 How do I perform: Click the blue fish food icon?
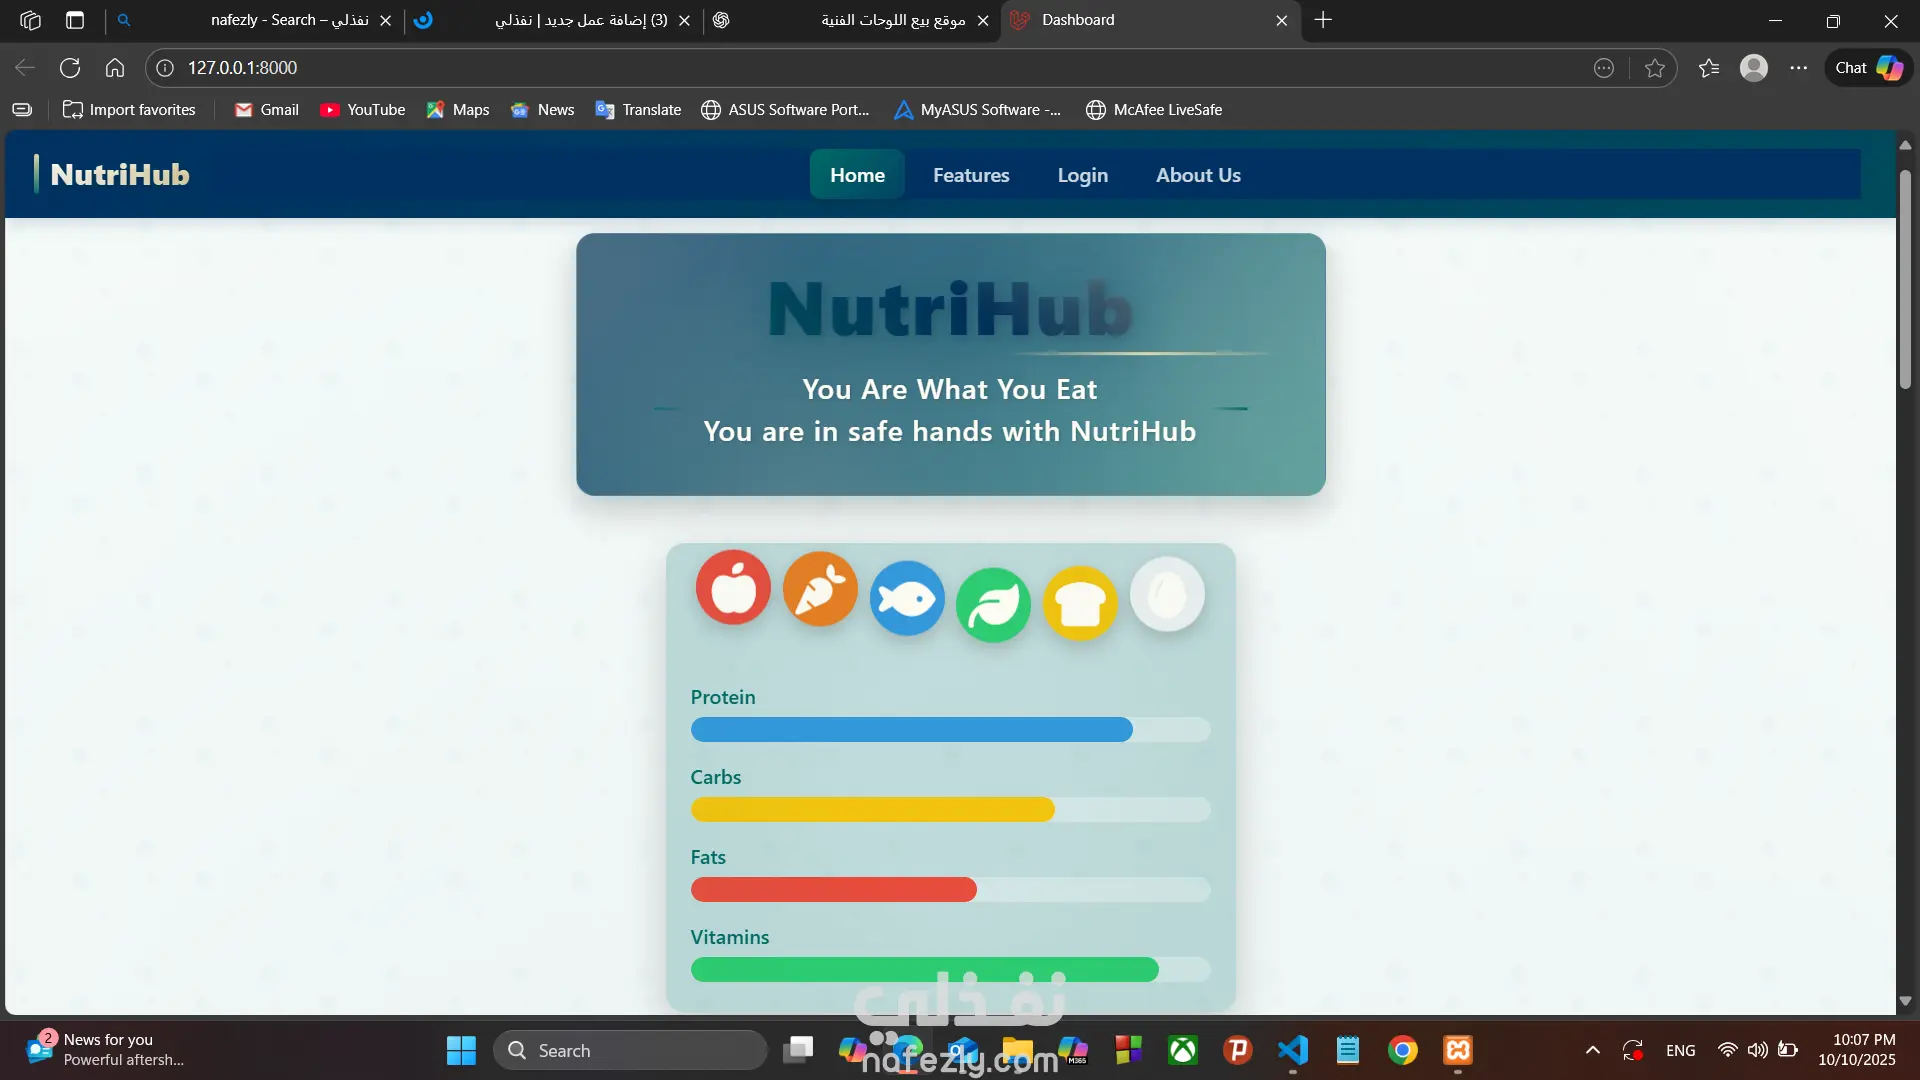[907, 598]
